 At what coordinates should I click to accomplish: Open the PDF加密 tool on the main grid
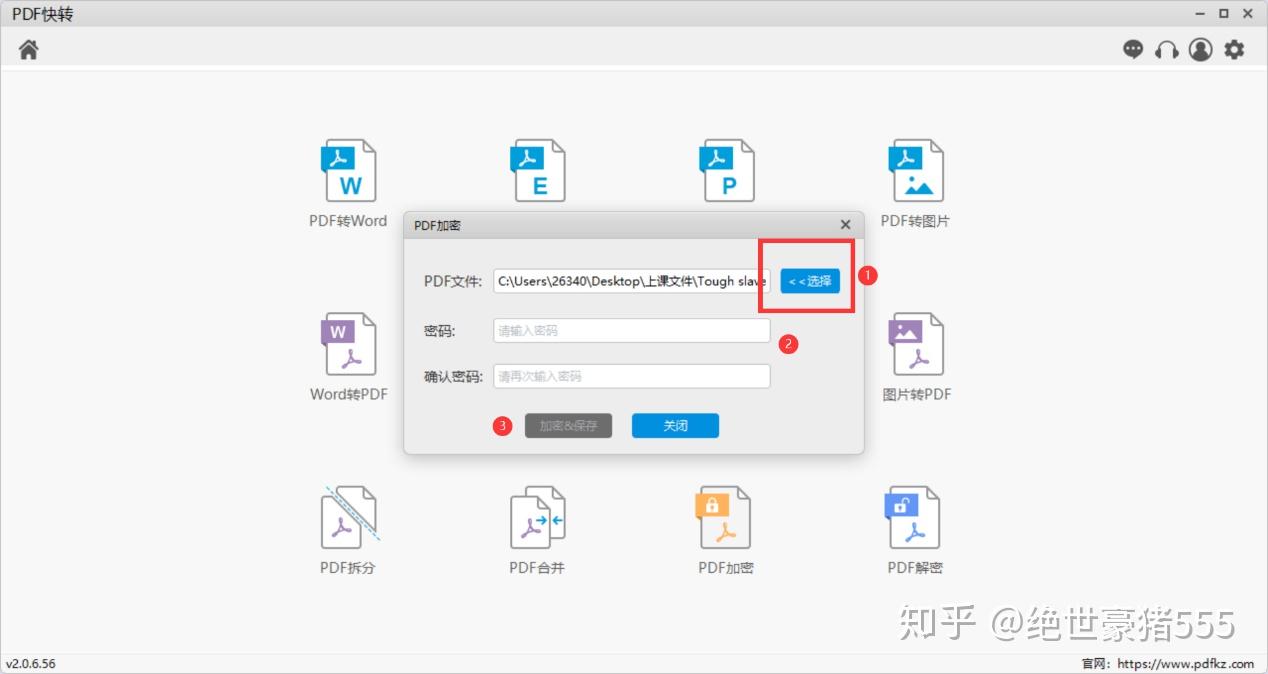click(726, 531)
